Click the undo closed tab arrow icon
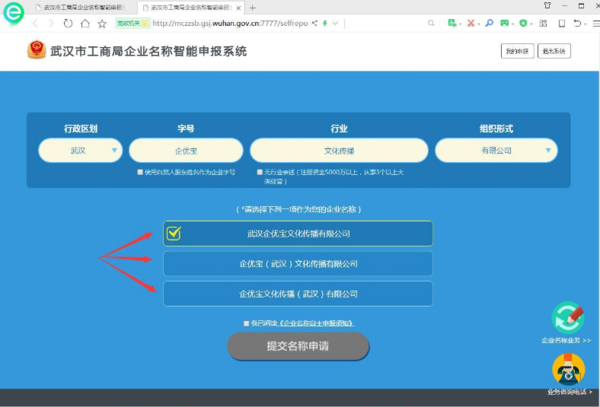Viewport: 600px width, 407px height. pos(577,23)
